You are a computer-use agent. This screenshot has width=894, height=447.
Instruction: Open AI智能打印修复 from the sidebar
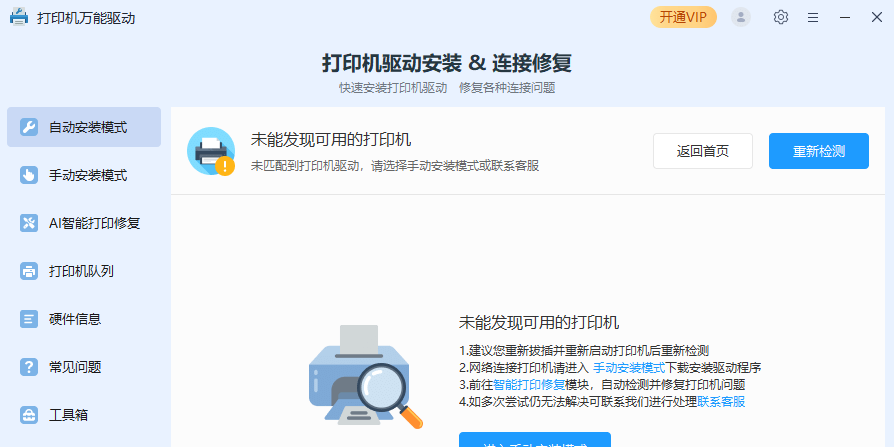coord(84,223)
